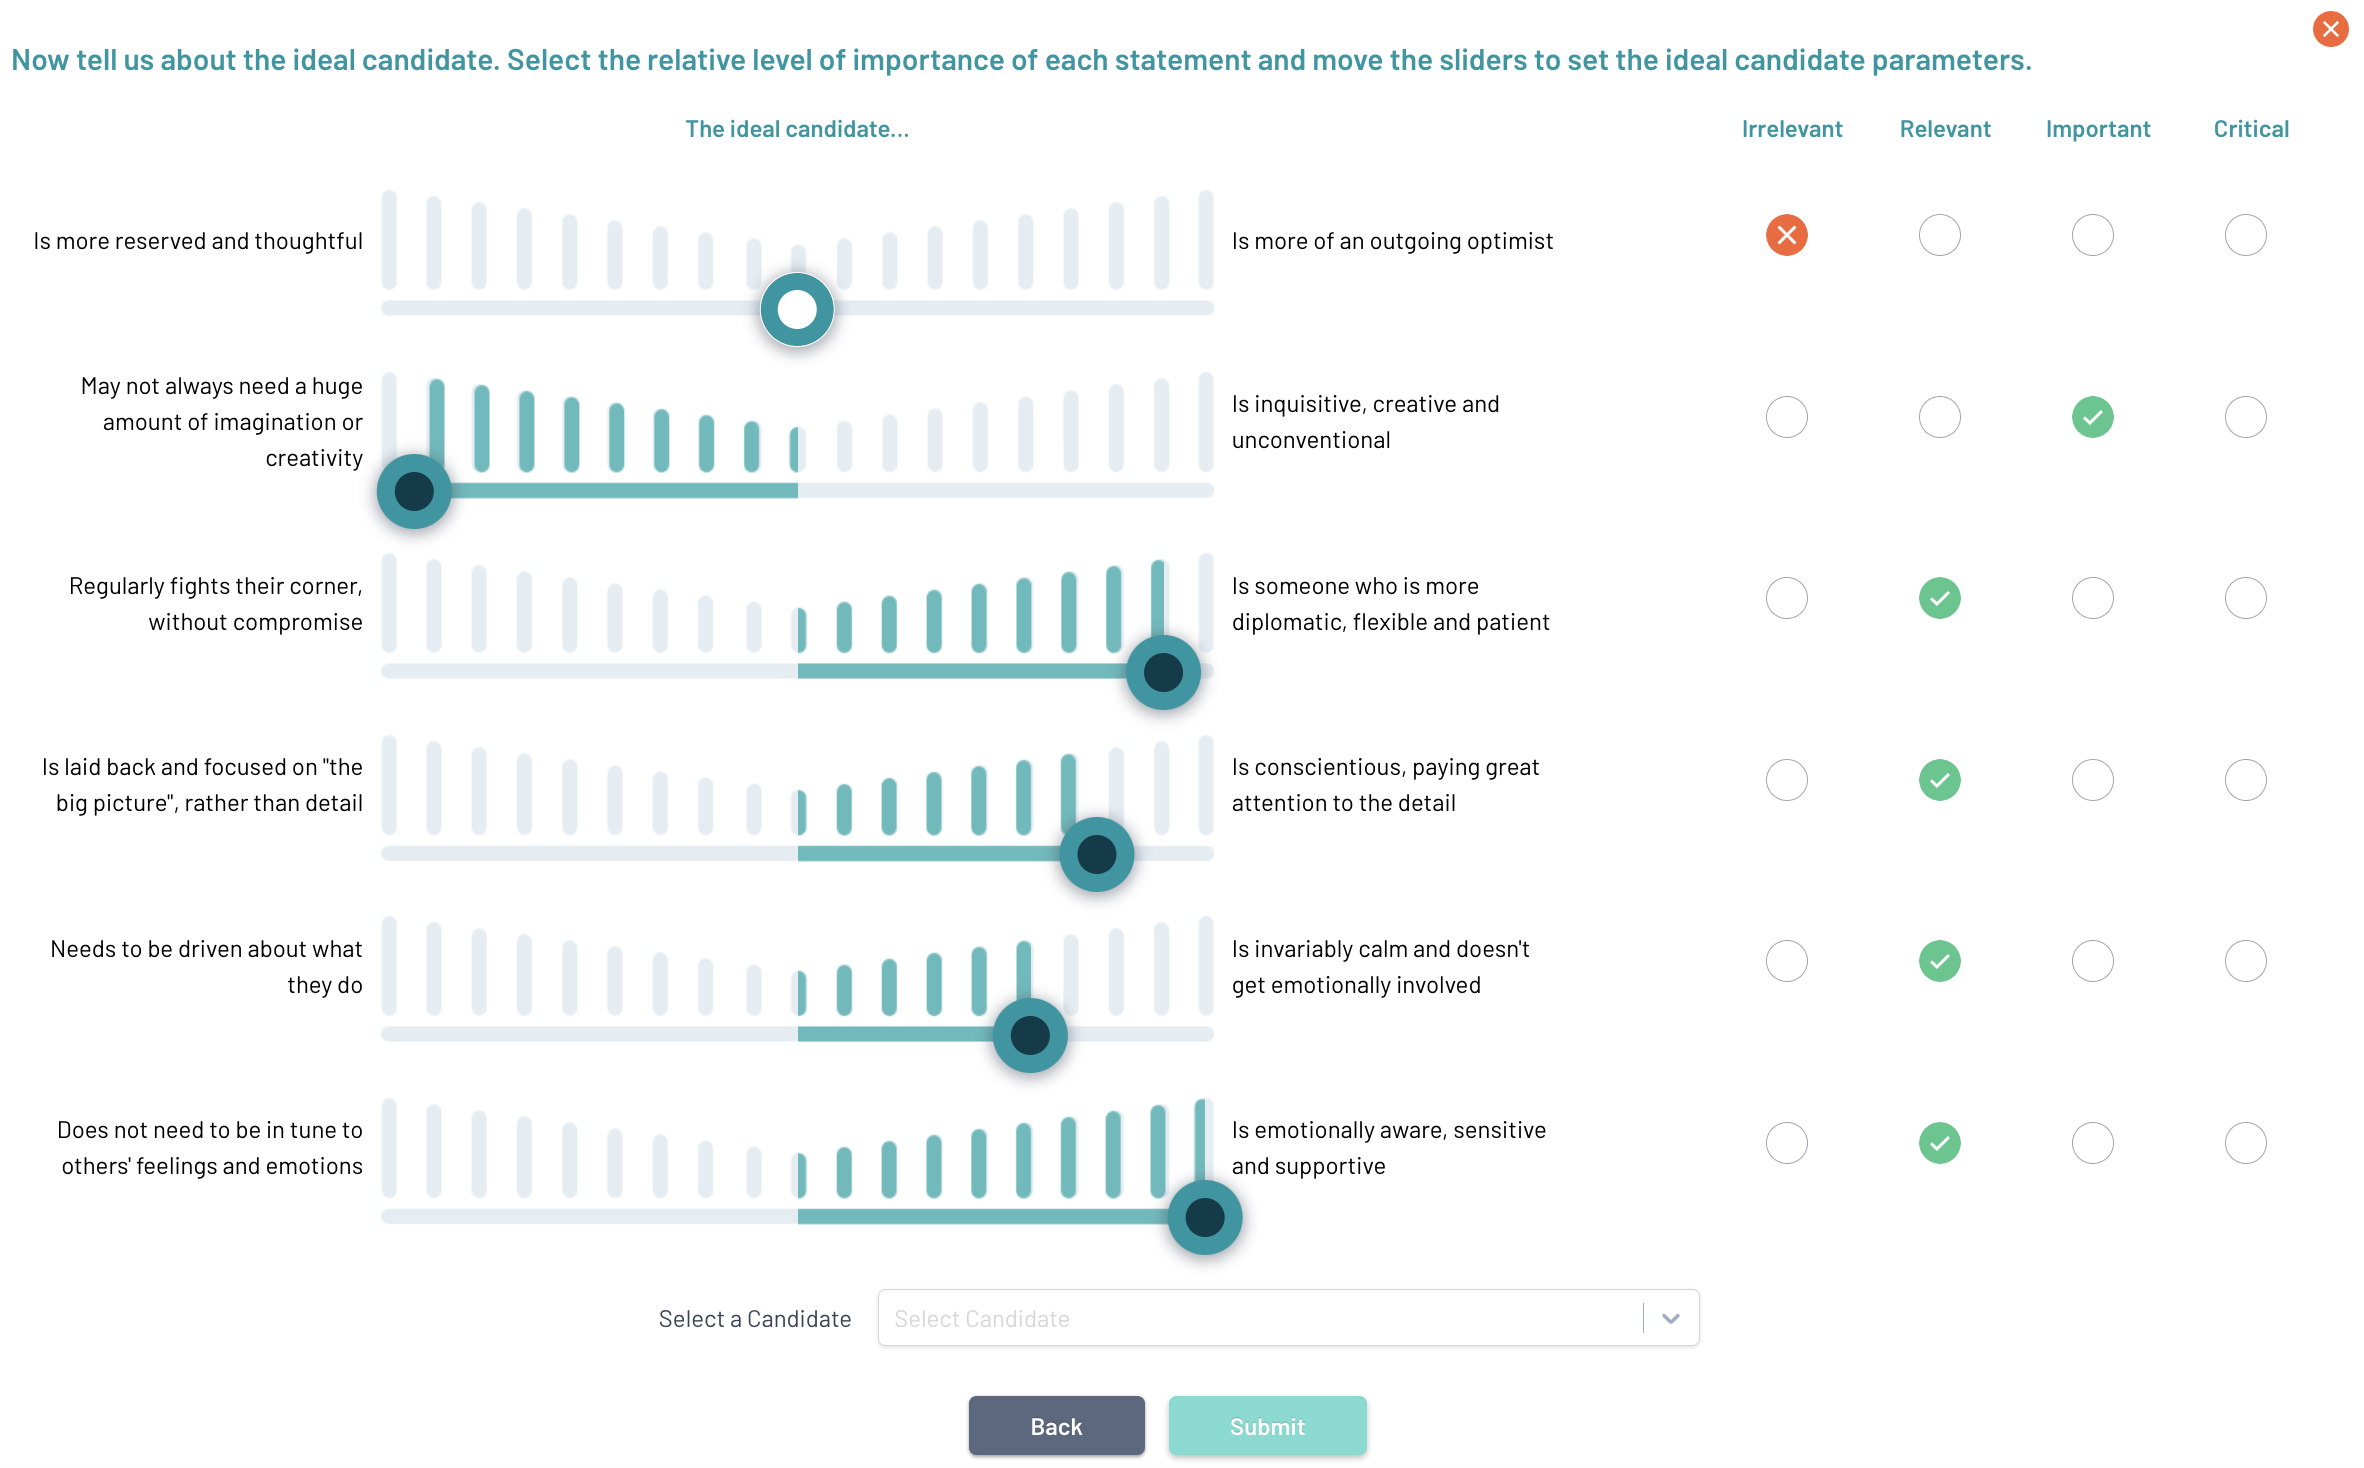
Task: Submit the ideal candidate parameters
Action: tap(1267, 1426)
